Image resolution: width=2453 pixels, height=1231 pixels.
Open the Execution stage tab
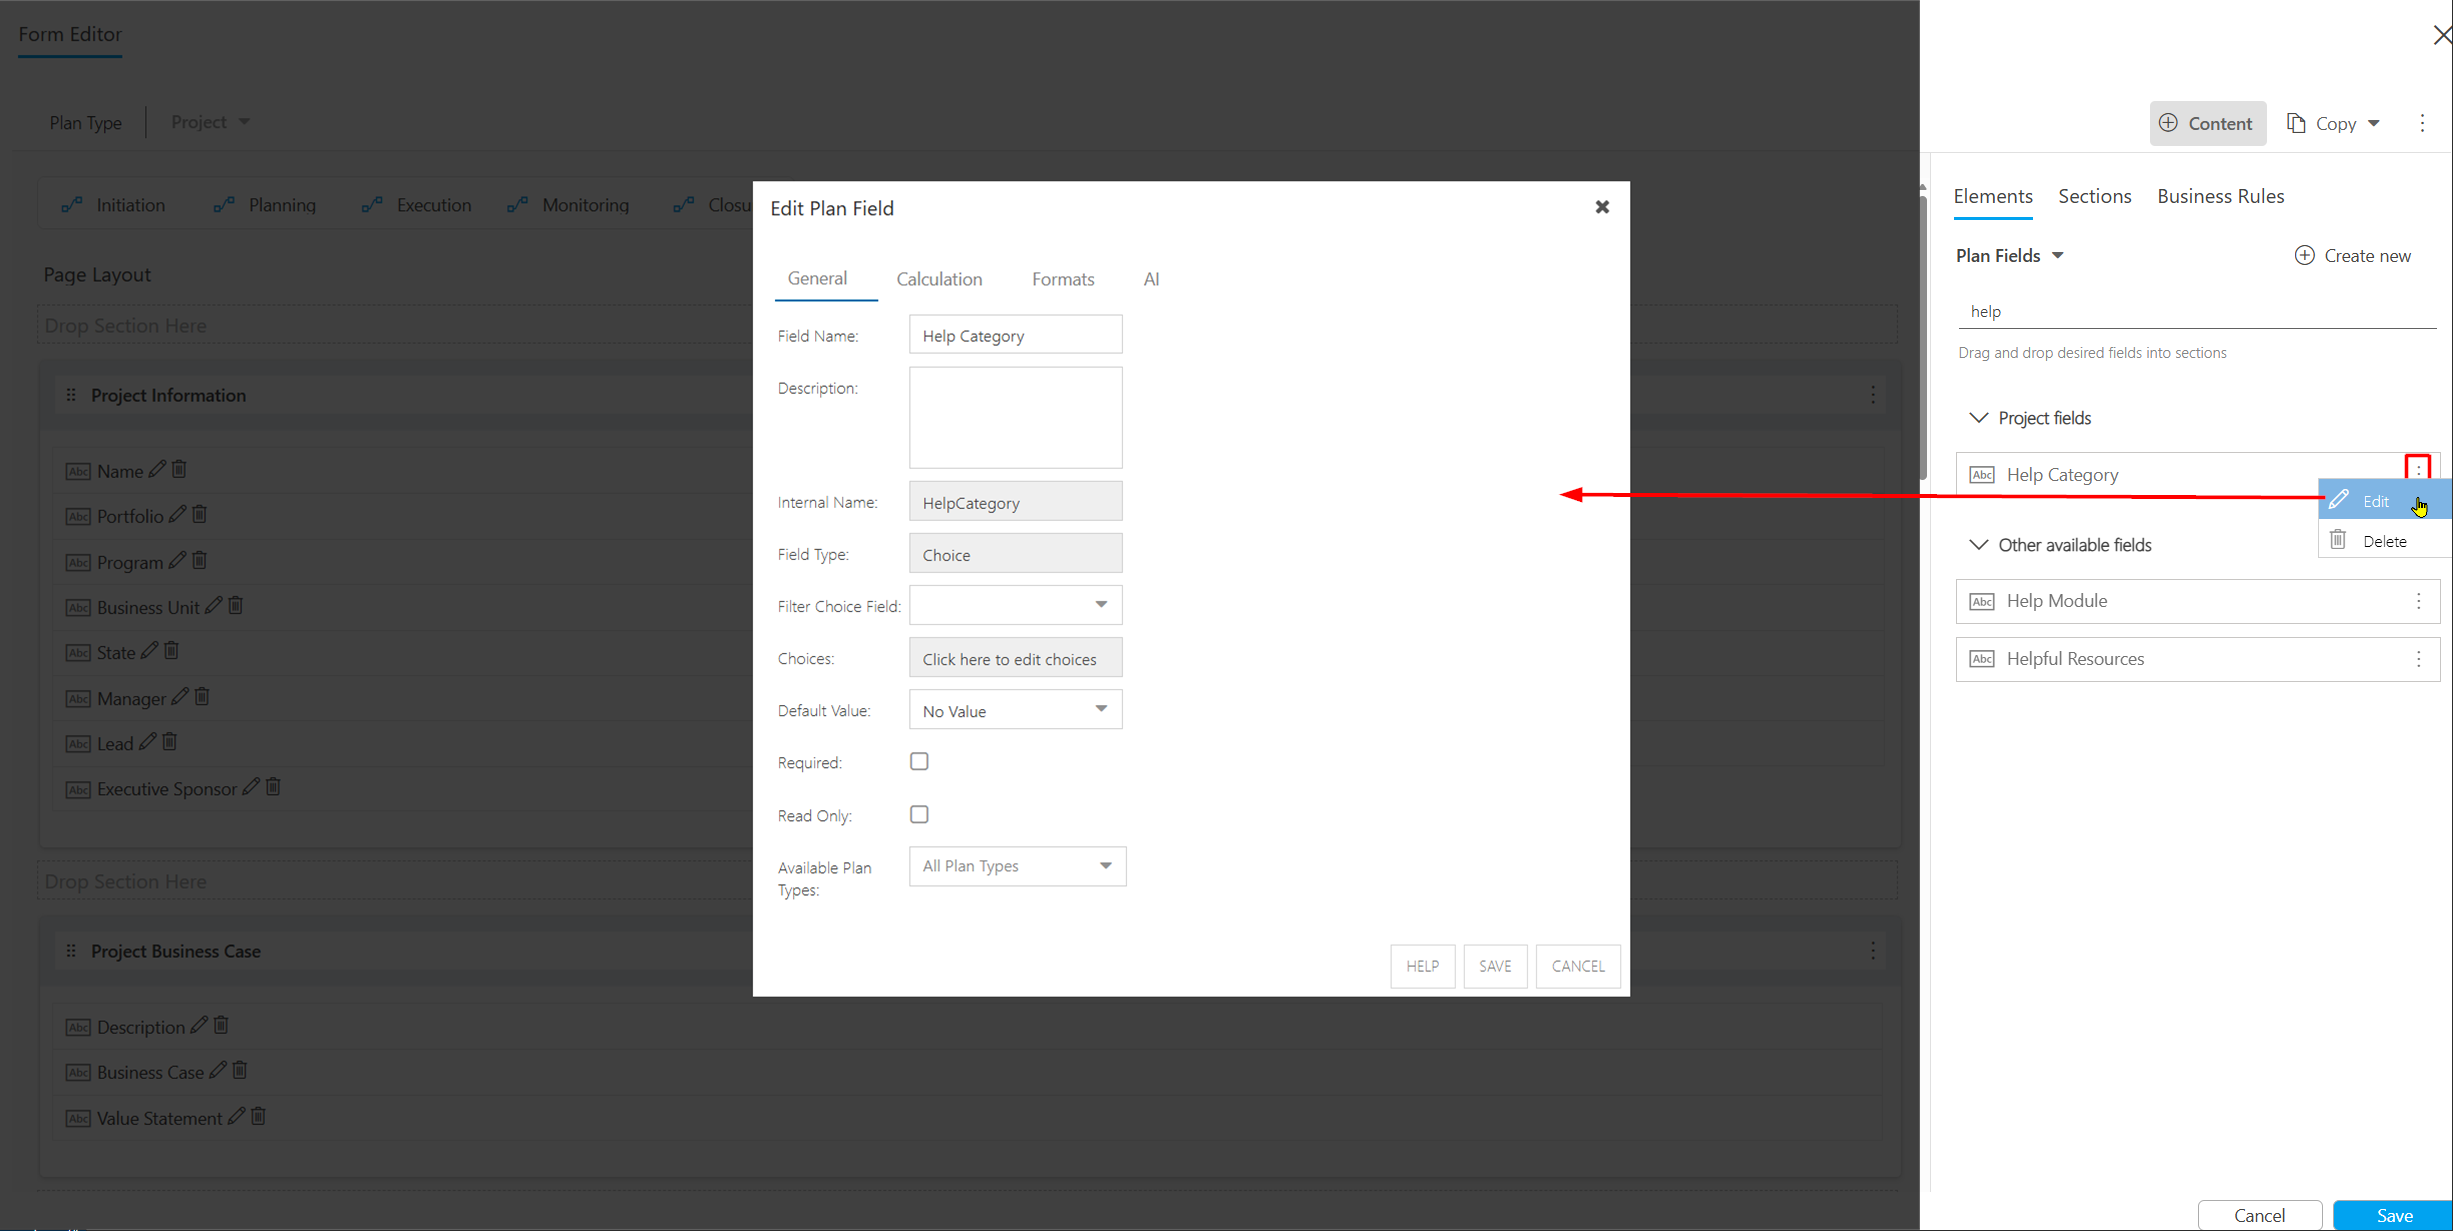point(416,205)
